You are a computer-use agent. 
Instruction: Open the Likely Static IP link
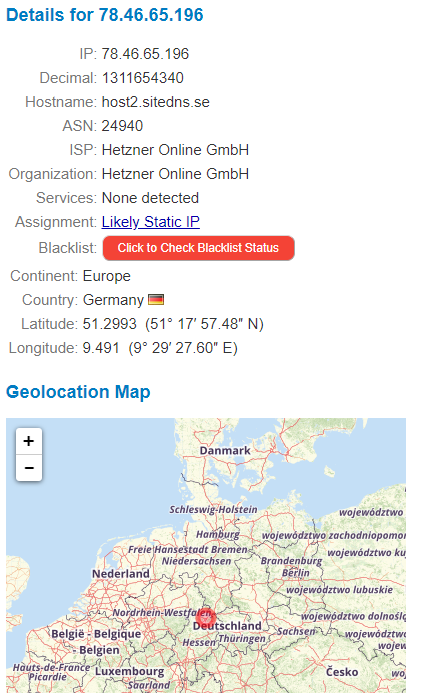(151, 222)
